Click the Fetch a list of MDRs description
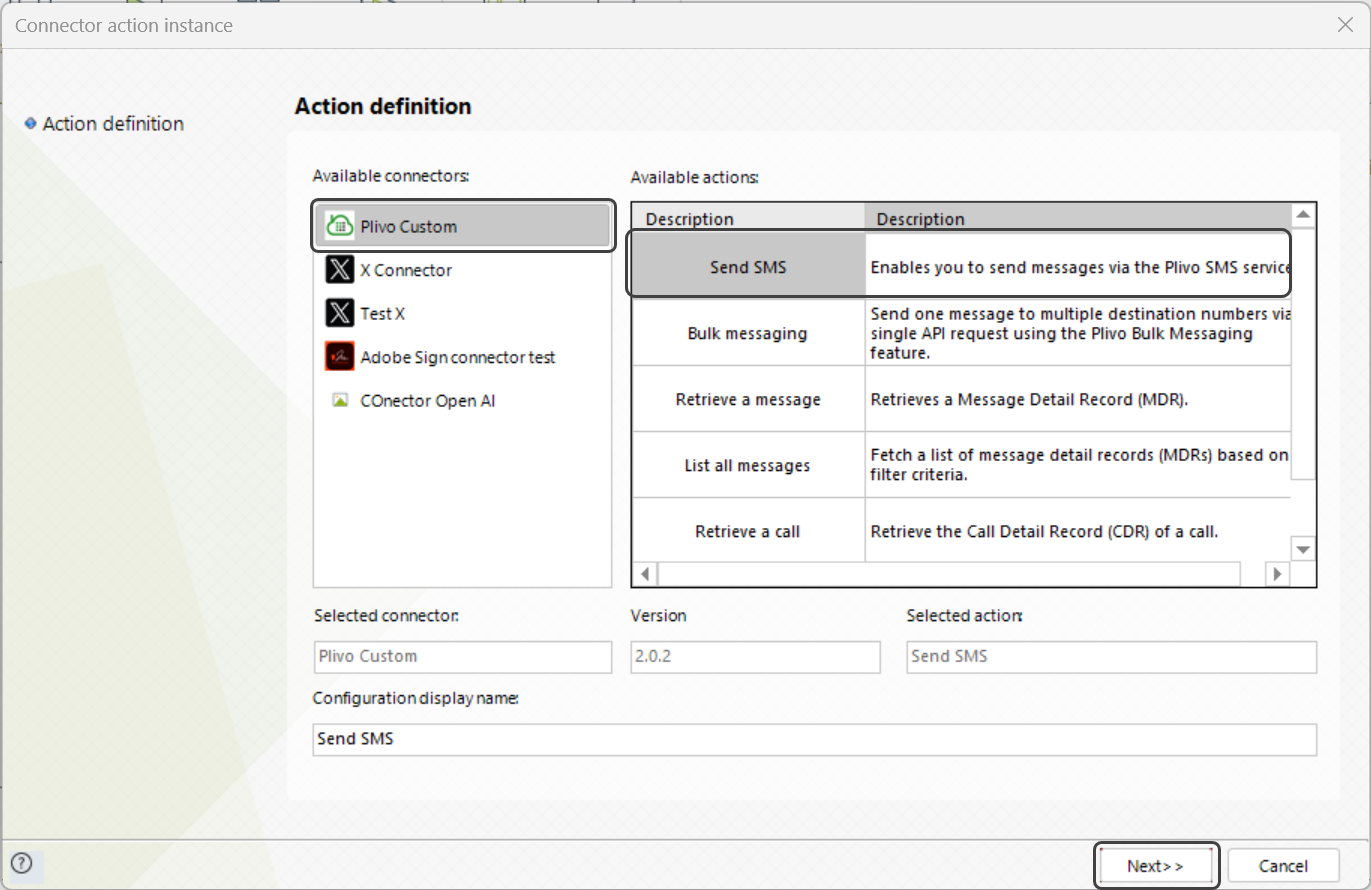 (x=1078, y=465)
